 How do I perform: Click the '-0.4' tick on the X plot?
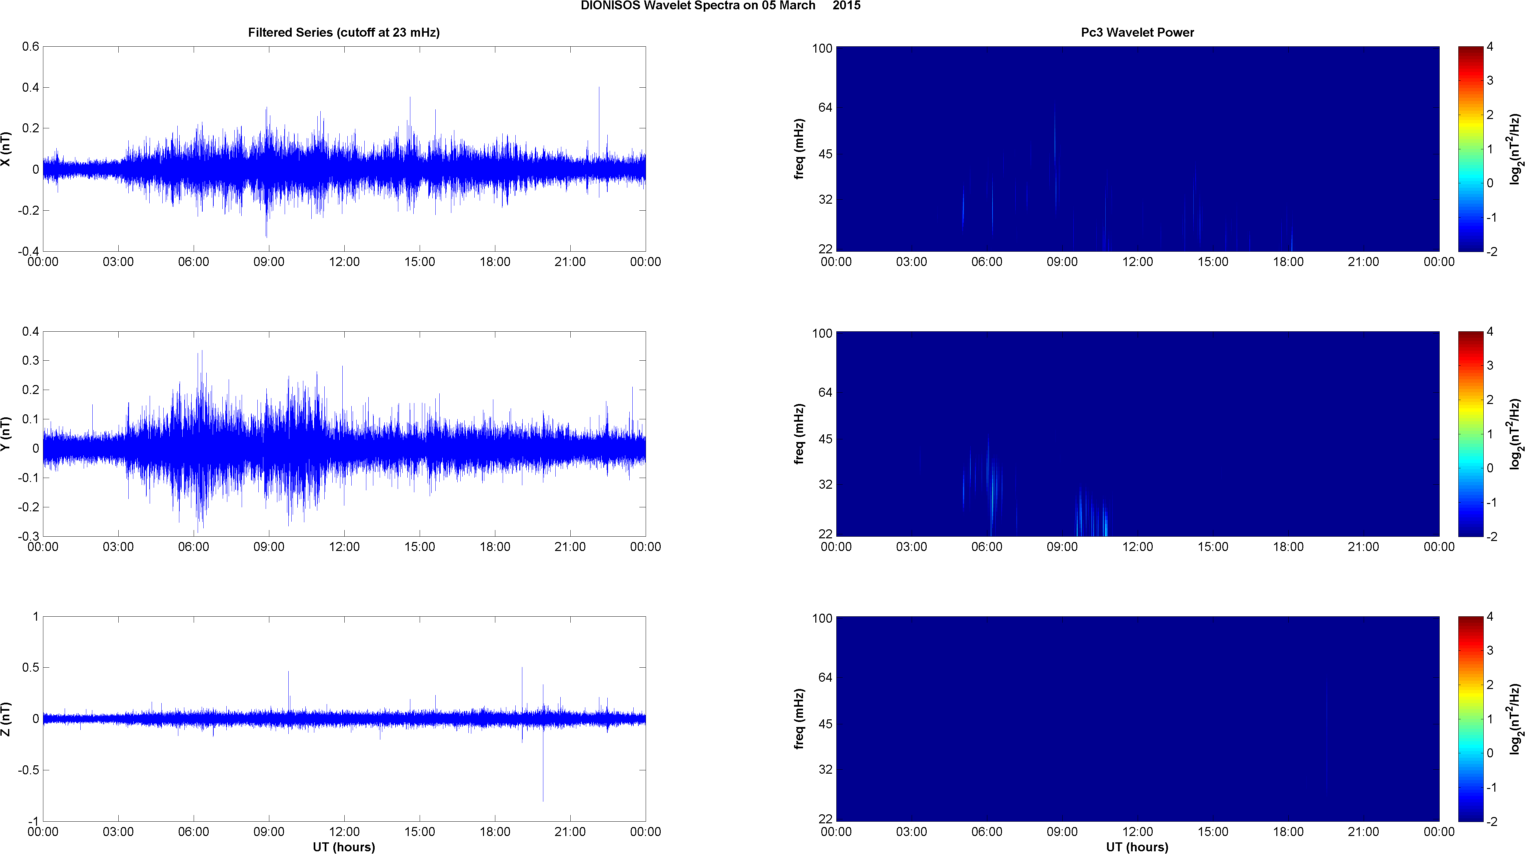[x=27, y=252]
